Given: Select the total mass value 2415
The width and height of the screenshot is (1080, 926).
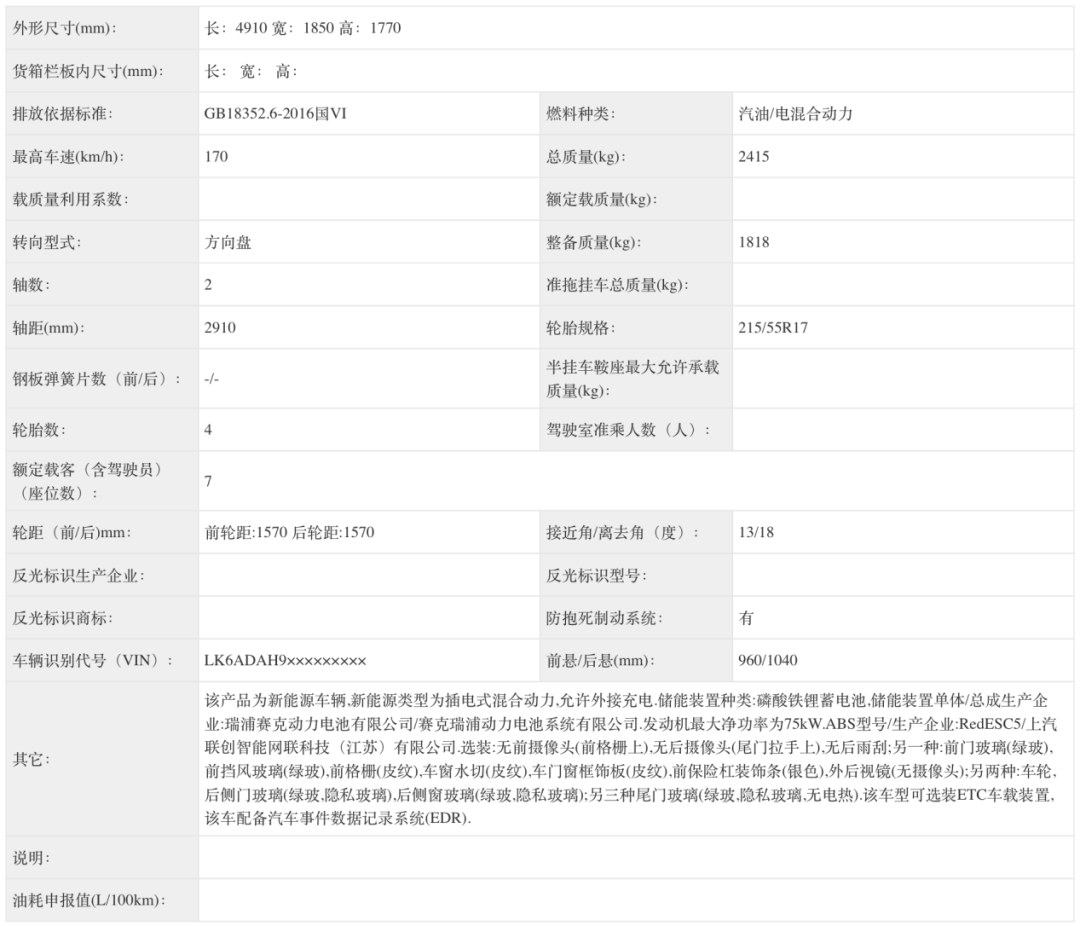Looking at the screenshot, I should coord(754,157).
